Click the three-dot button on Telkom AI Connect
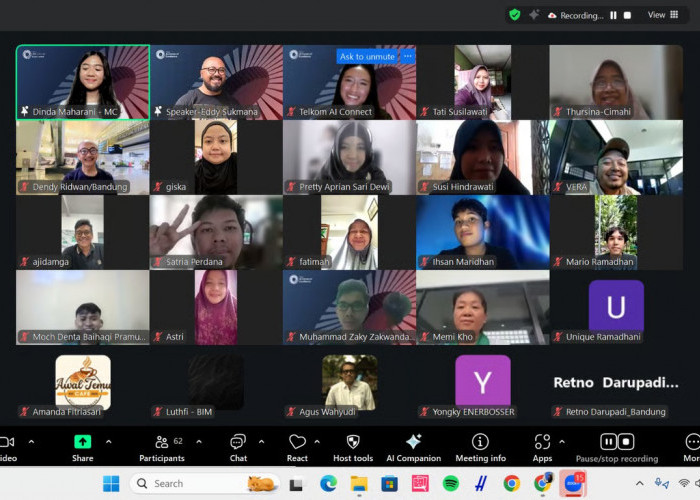 (x=407, y=57)
